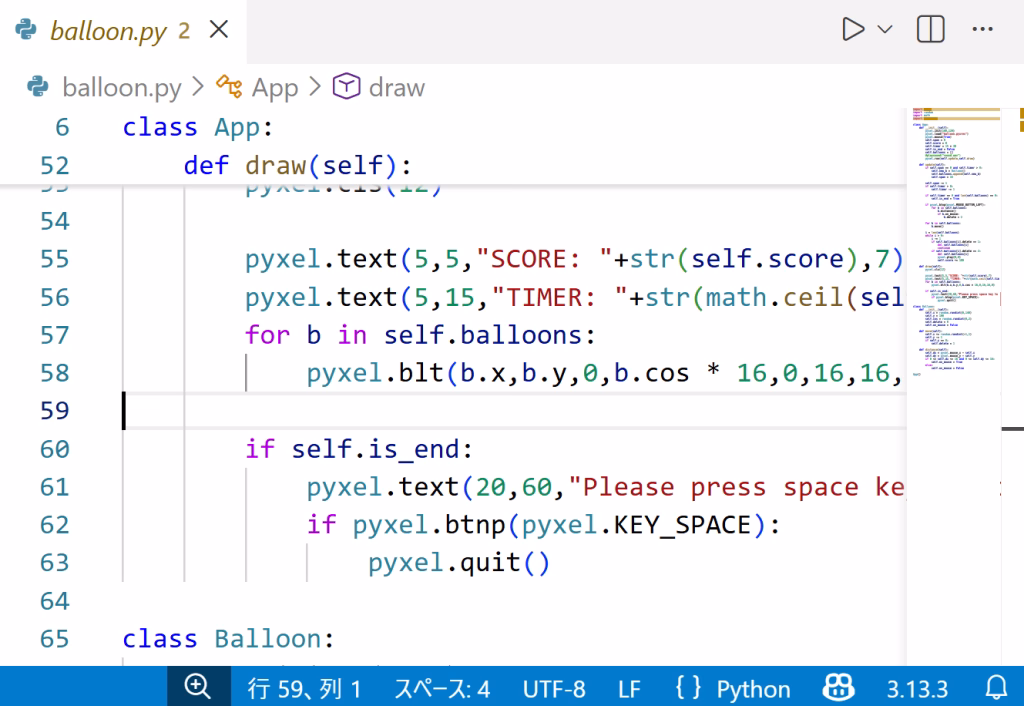Select Python language mode in status bar
Screen dimensions: 1024x706
[x=752, y=688]
